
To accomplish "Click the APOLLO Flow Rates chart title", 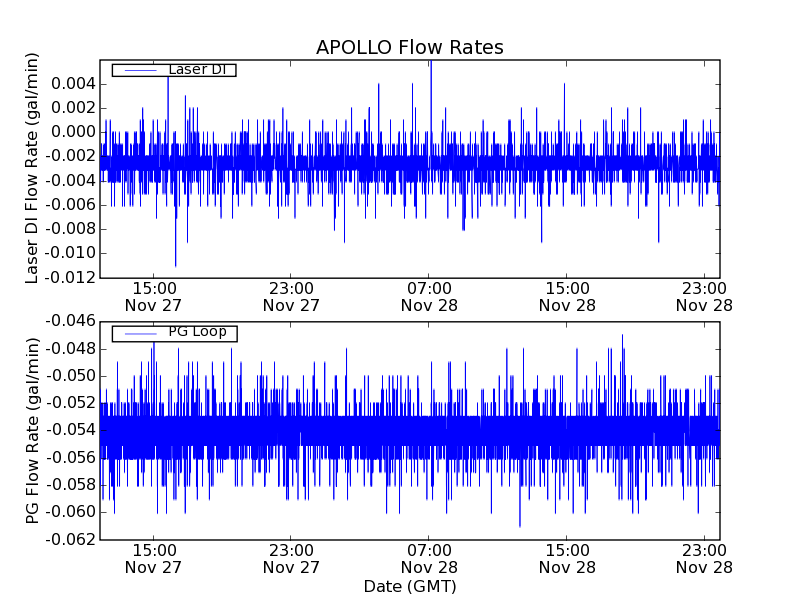I will click(409, 48).
